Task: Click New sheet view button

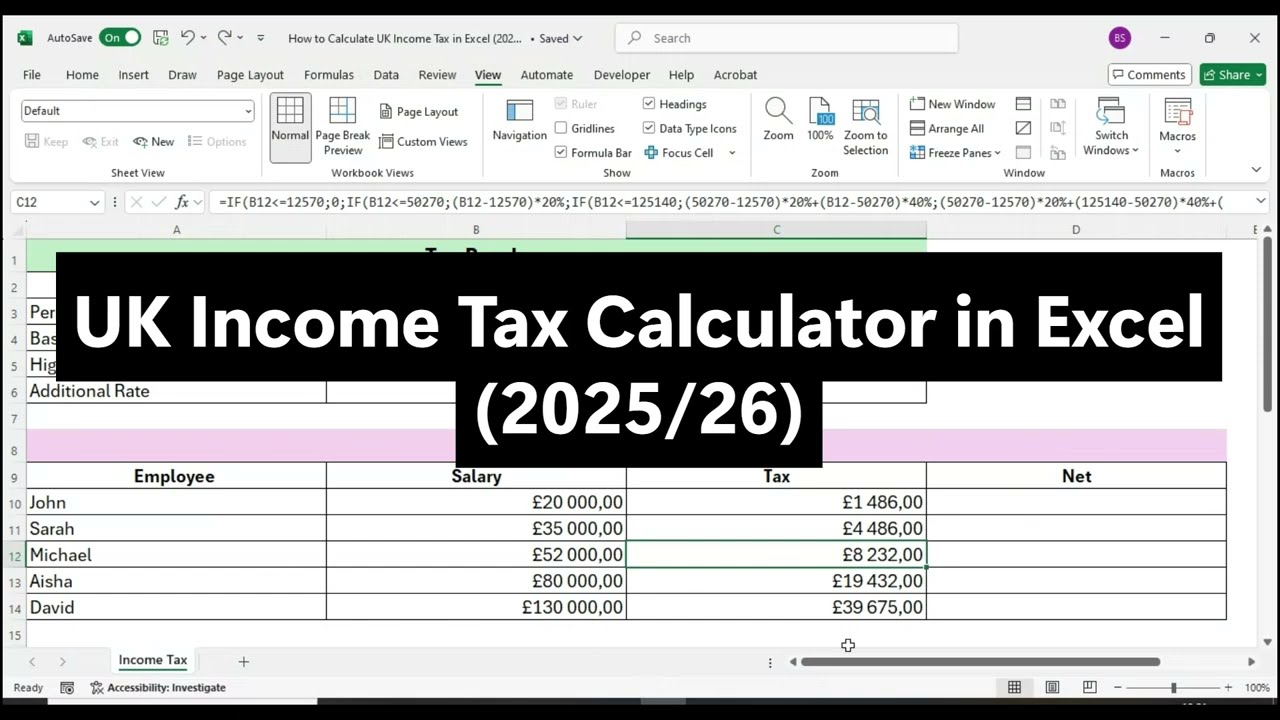Action: point(154,142)
